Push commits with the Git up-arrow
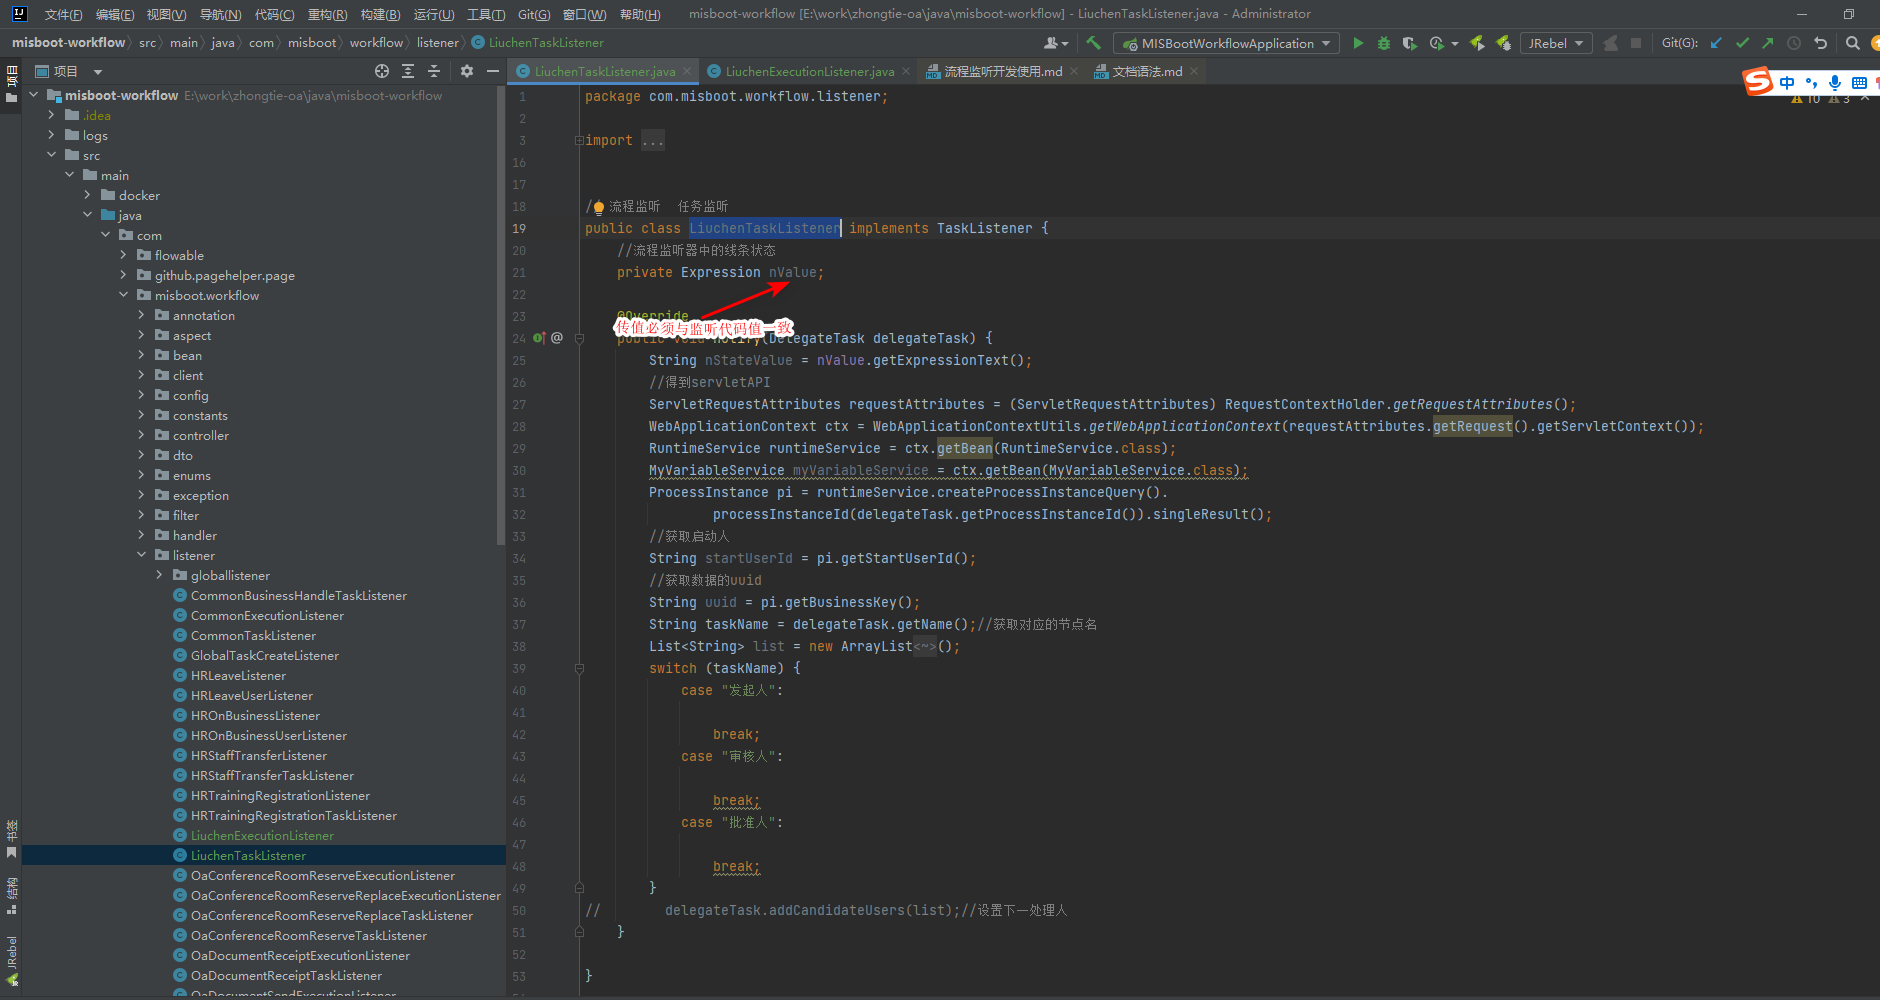The width and height of the screenshot is (1880, 1000). (x=1768, y=43)
